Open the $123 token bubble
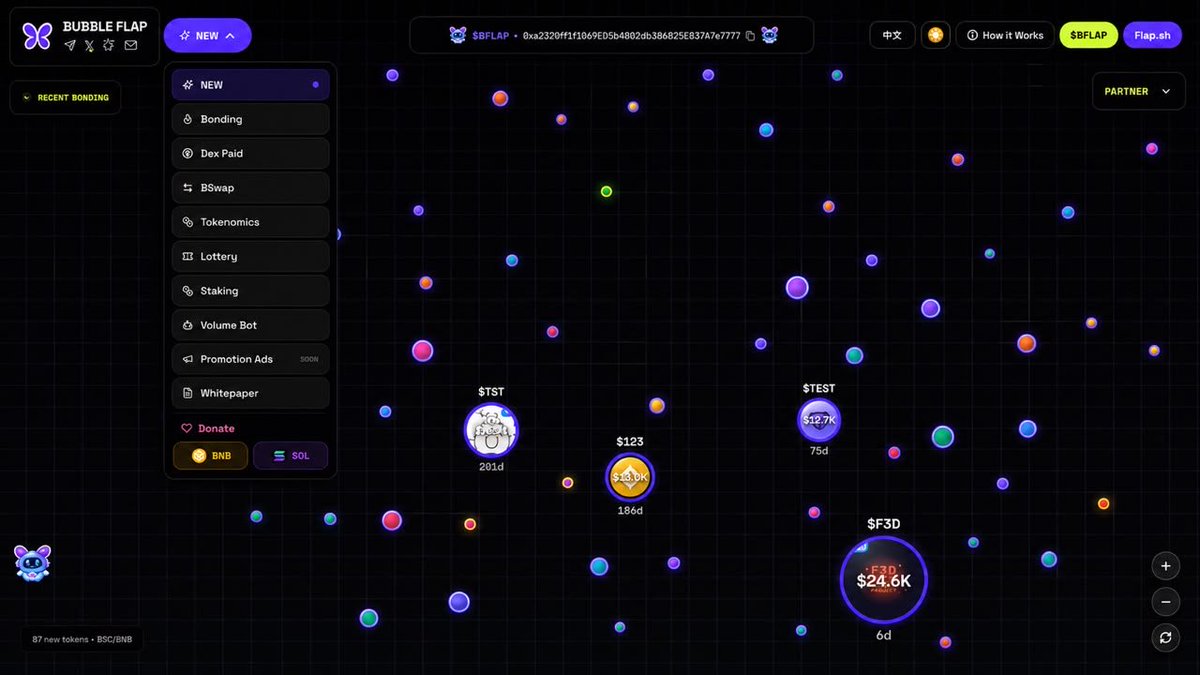 [x=630, y=477]
